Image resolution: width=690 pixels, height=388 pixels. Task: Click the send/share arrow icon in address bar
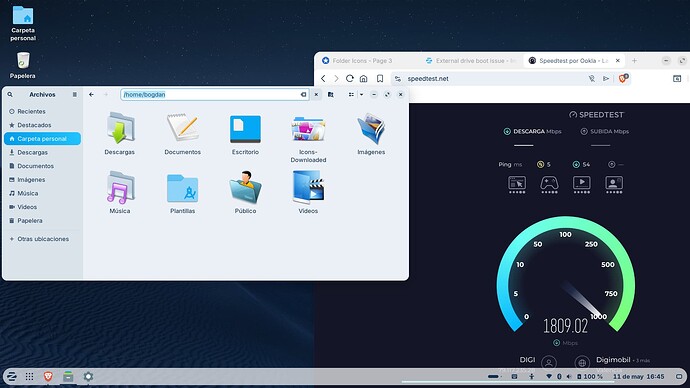coord(606,78)
